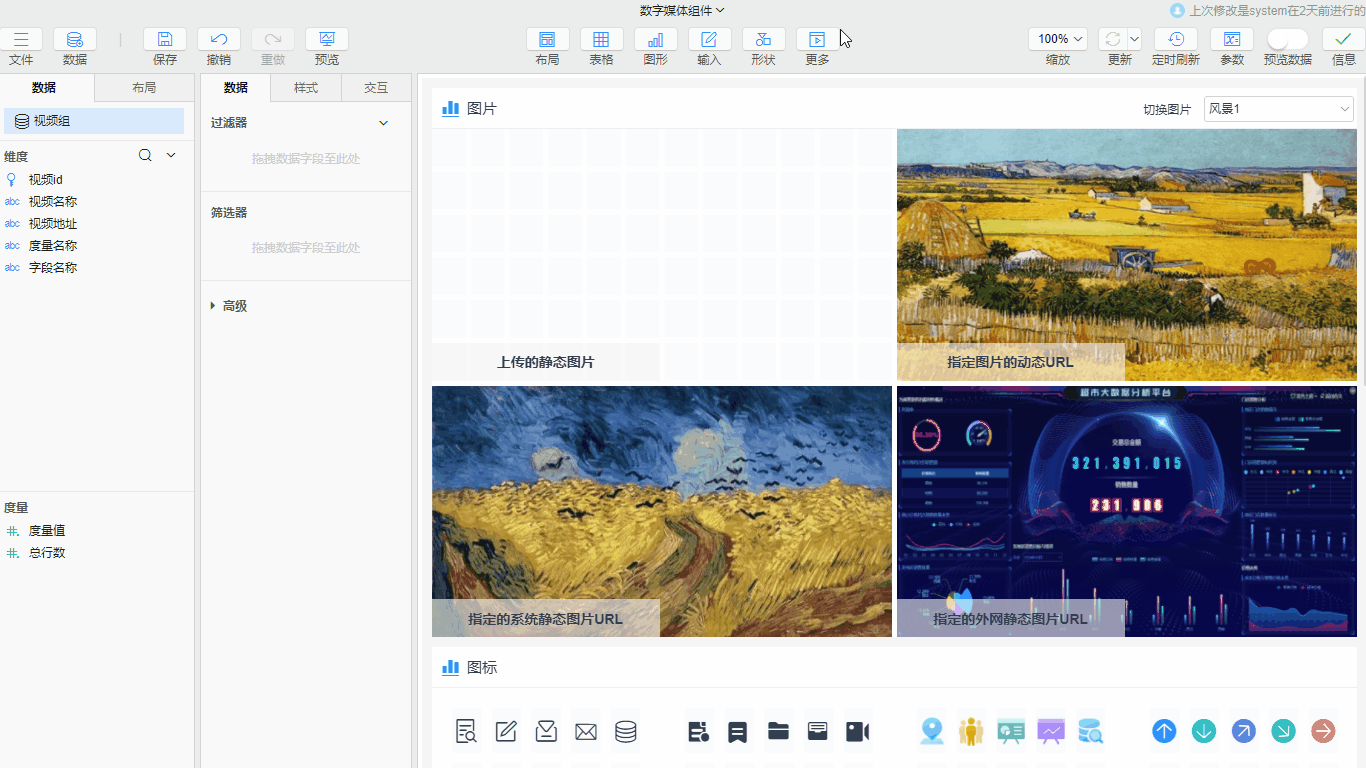Image resolution: width=1366 pixels, height=768 pixels.
Task: Click the Scheduled Refresh (定时刷新) icon
Action: tap(1176, 40)
